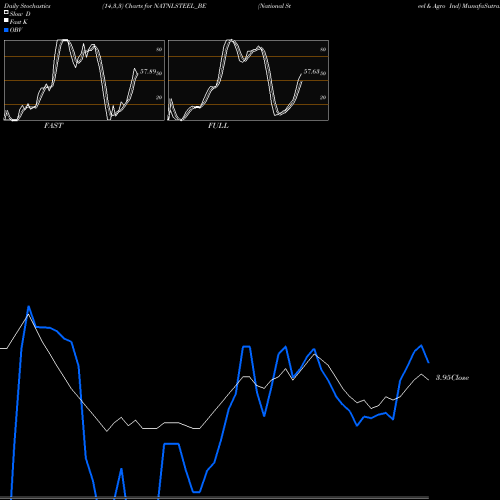Click the blue OBV legend swatch
Image resolution: width=500 pixels, height=500 pixels.
(x=6, y=30)
